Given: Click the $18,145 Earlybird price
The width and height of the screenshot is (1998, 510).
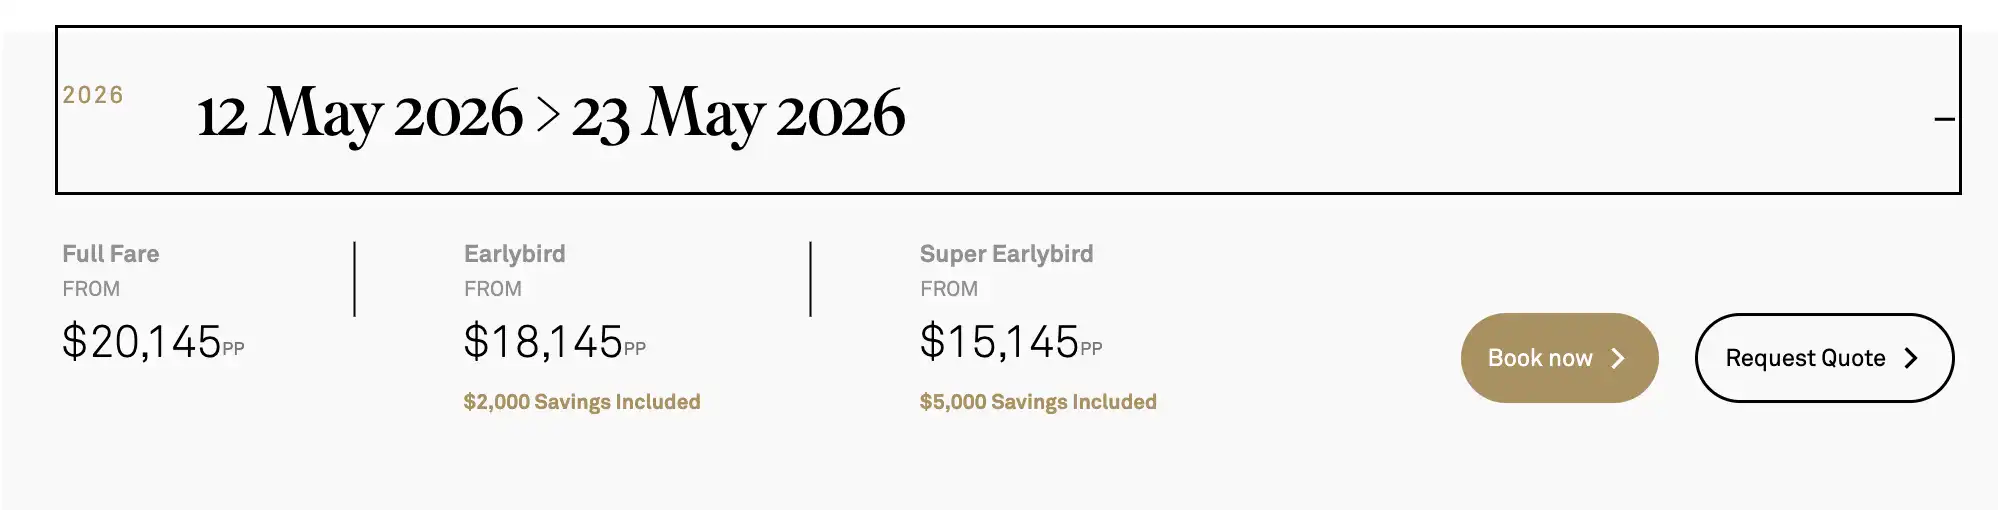Looking at the screenshot, I should click(544, 342).
